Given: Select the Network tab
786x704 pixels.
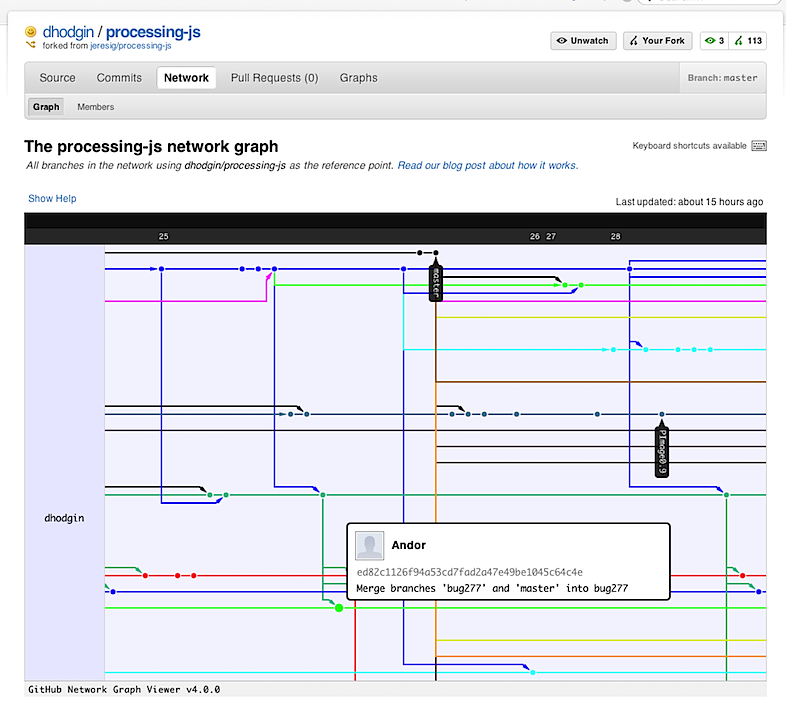Looking at the screenshot, I should point(186,78).
